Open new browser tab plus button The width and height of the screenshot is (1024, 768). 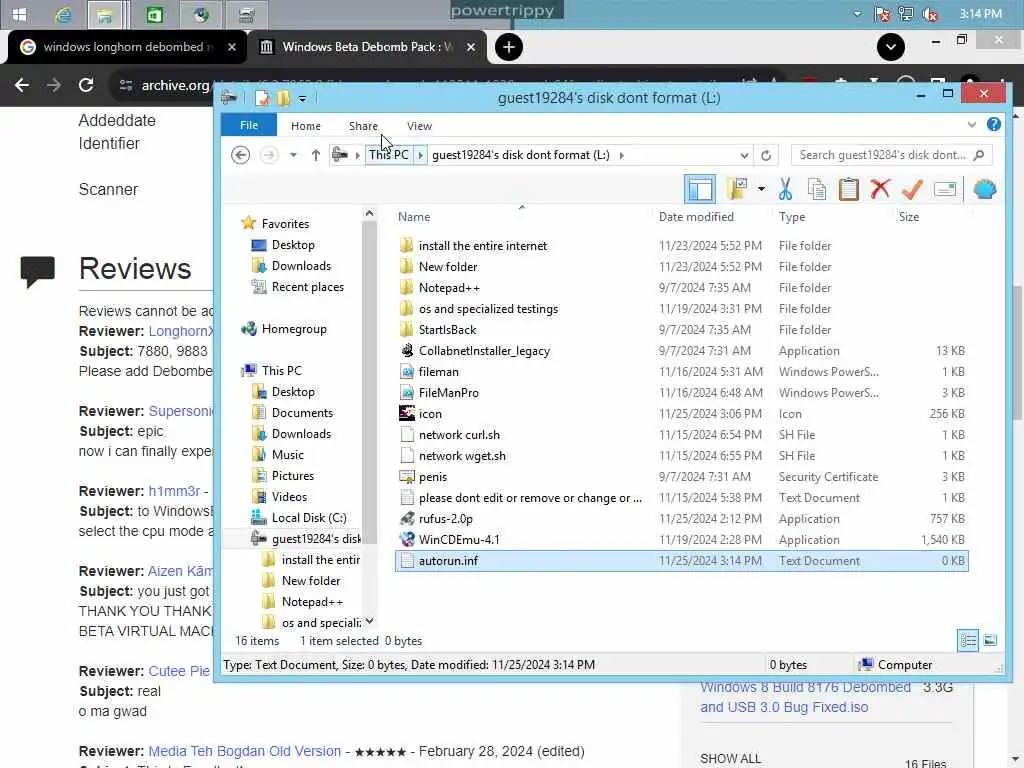pos(509,47)
